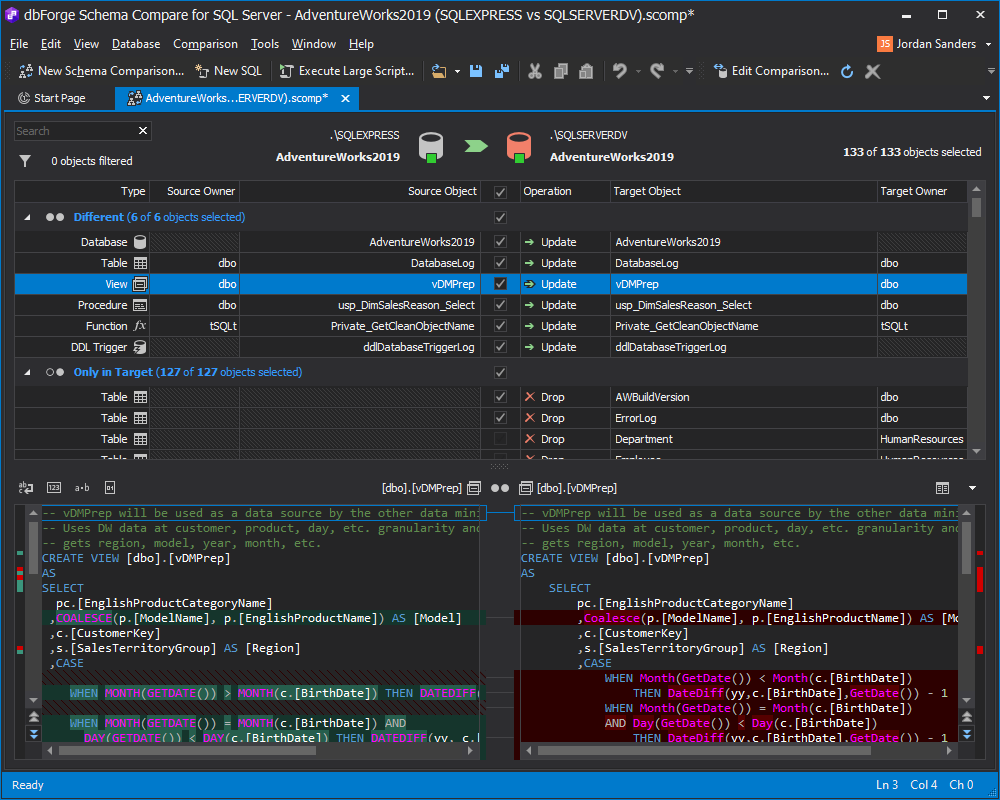Click the Operation column header
Viewport: 1000px width, 800px height.
[565, 191]
